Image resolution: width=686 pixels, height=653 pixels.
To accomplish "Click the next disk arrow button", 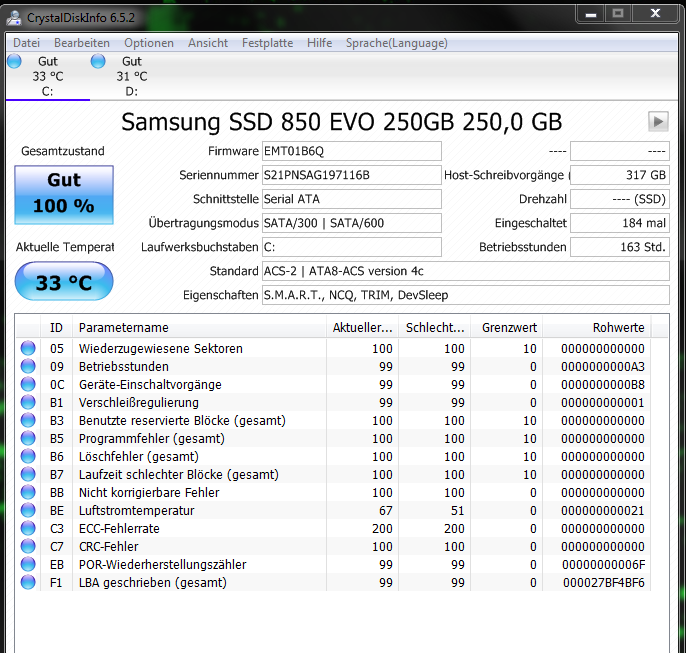I will [658, 121].
